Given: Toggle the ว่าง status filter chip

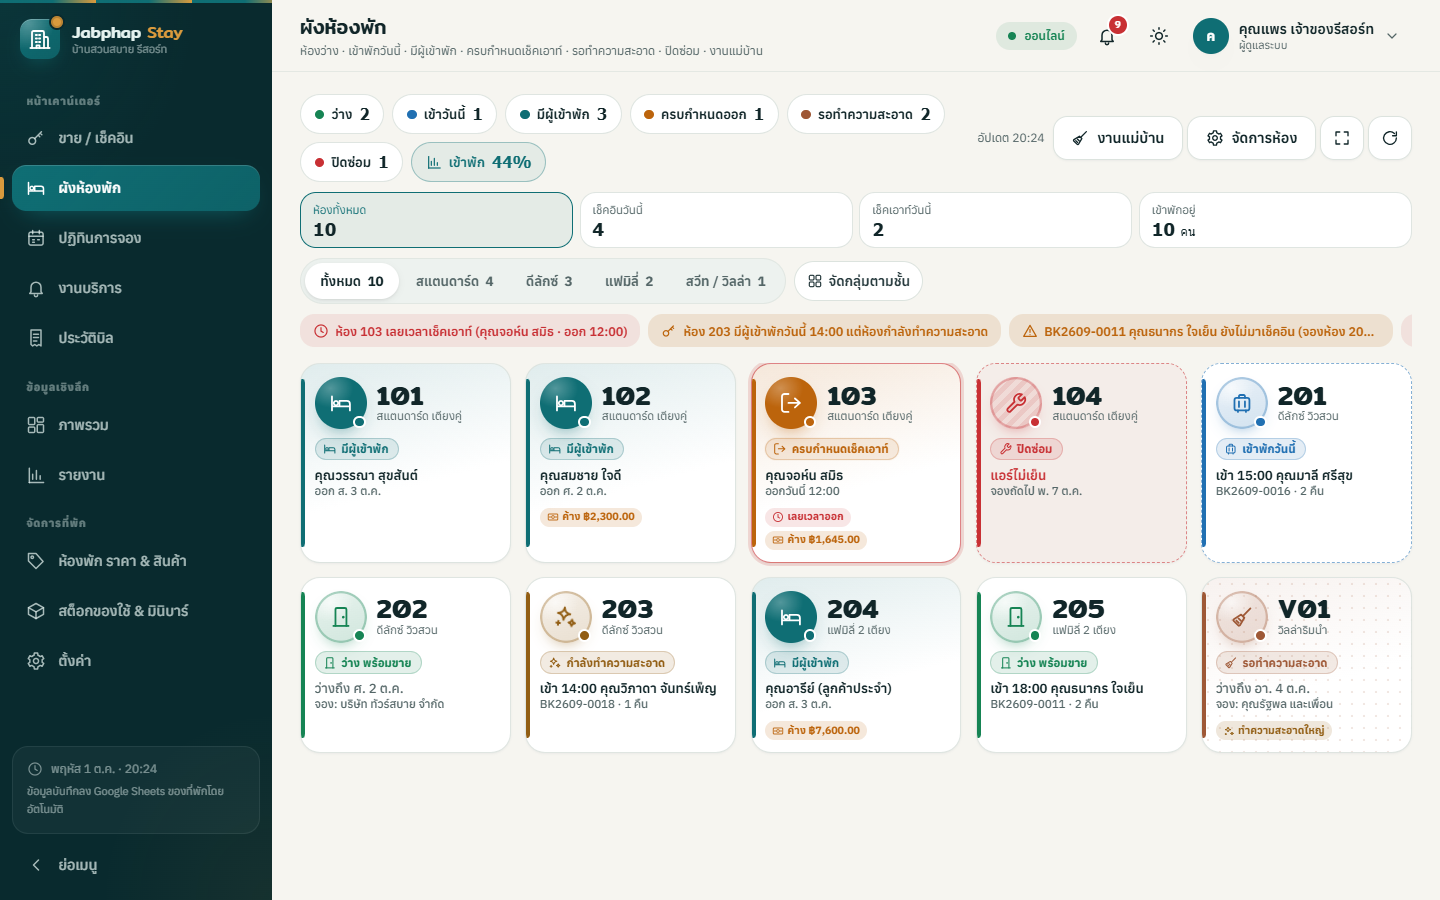Looking at the screenshot, I should pyautogui.click(x=342, y=114).
